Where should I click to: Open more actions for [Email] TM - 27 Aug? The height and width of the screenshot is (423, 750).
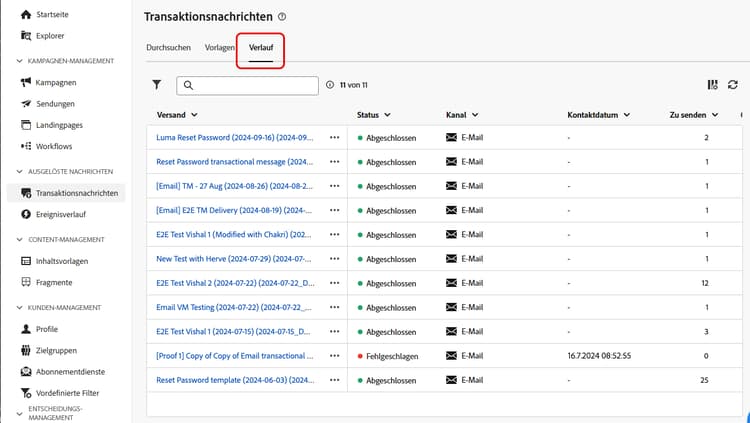coord(334,186)
